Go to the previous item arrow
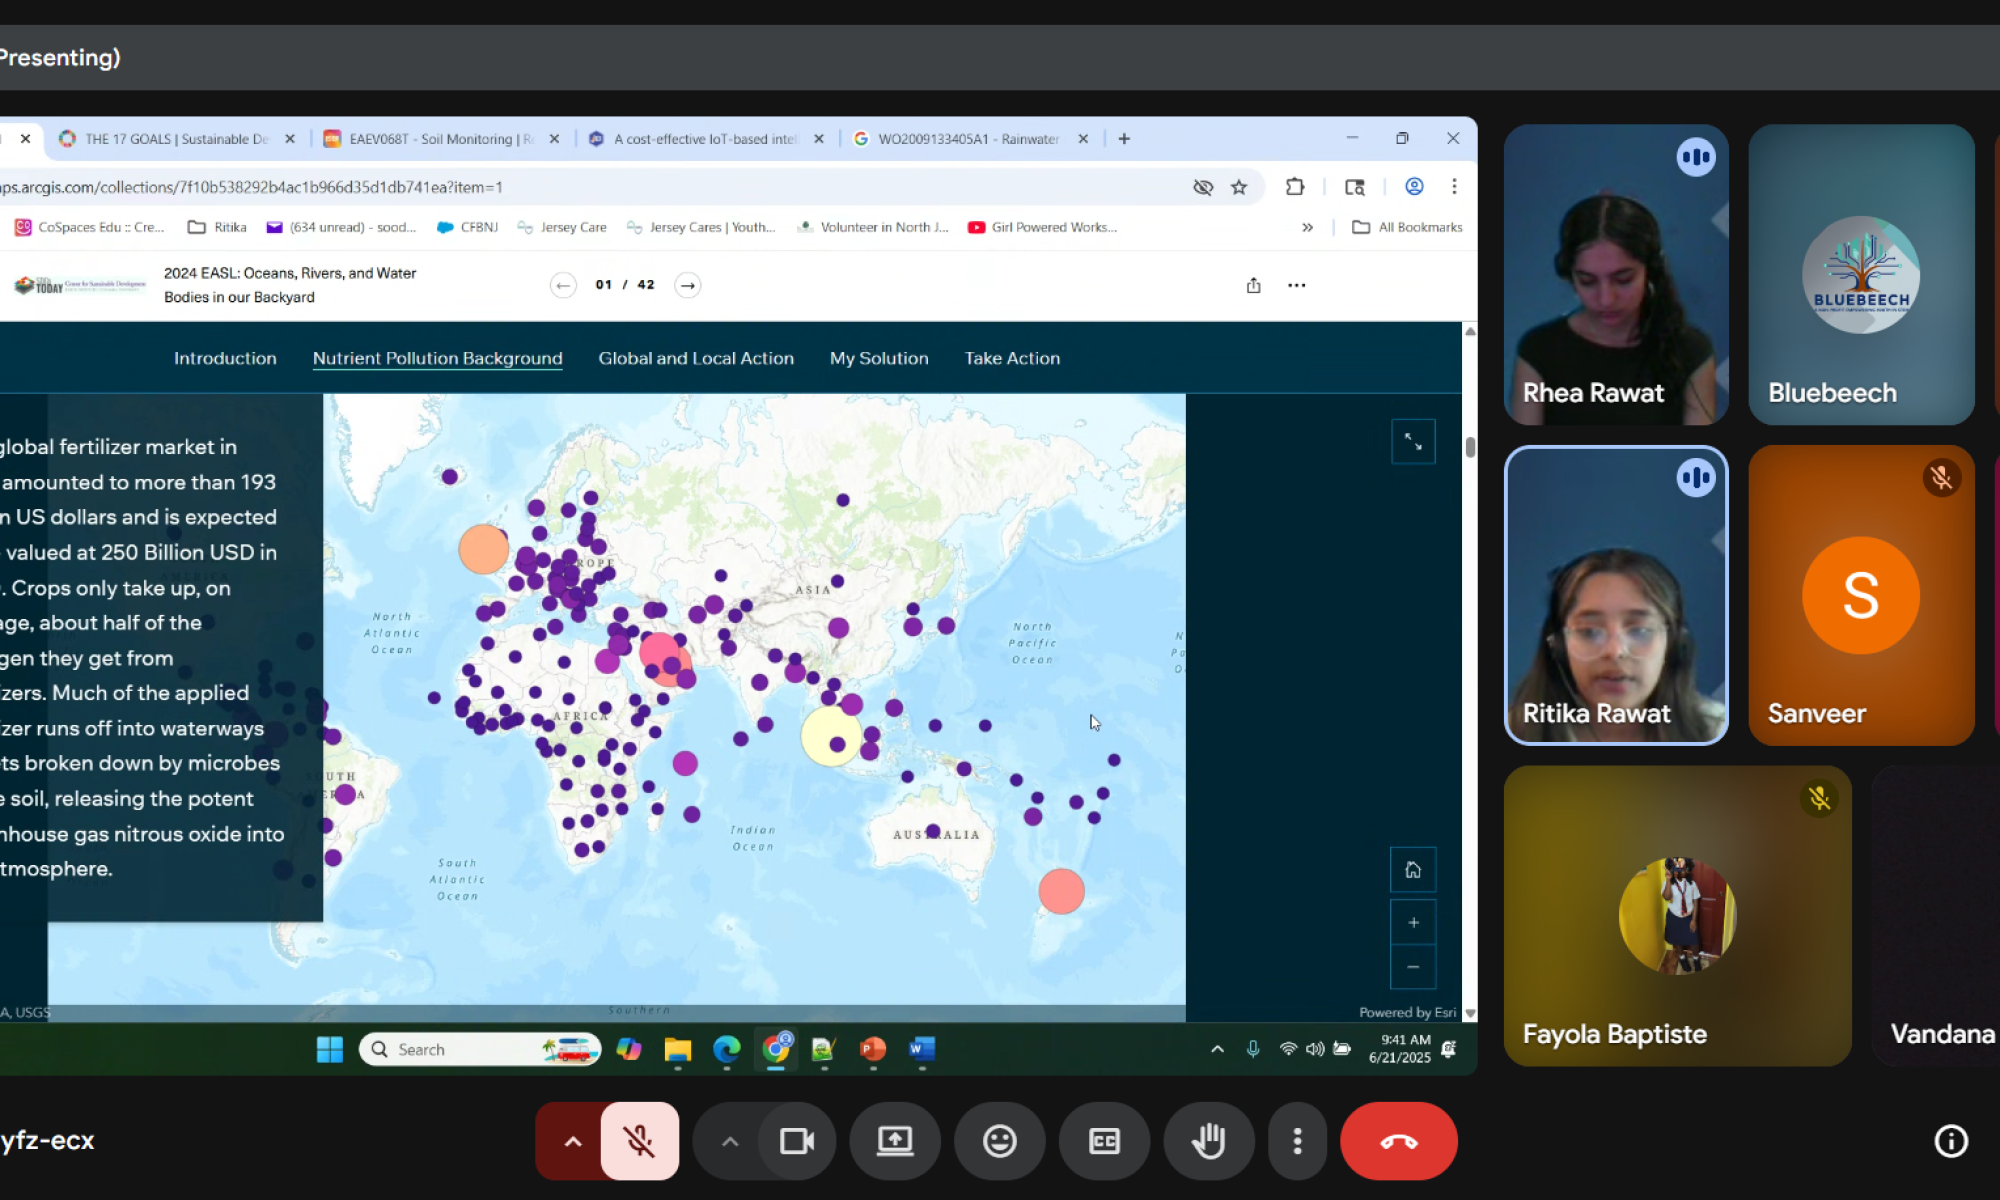The height and width of the screenshot is (1200, 2000). coord(563,285)
